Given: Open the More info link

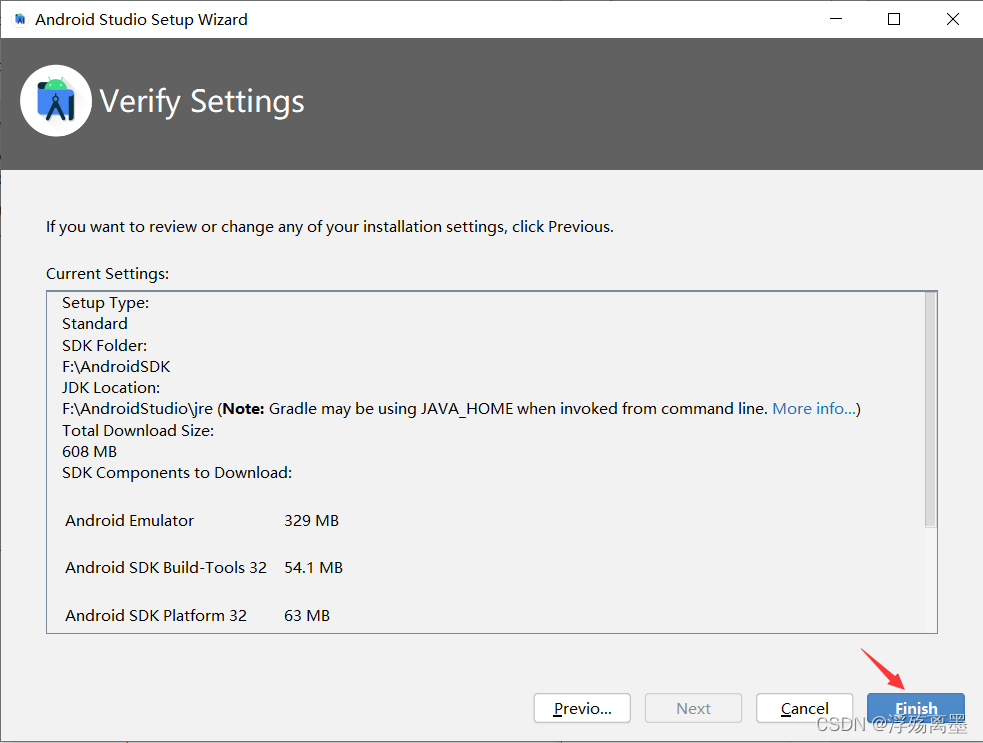Looking at the screenshot, I should coord(814,409).
